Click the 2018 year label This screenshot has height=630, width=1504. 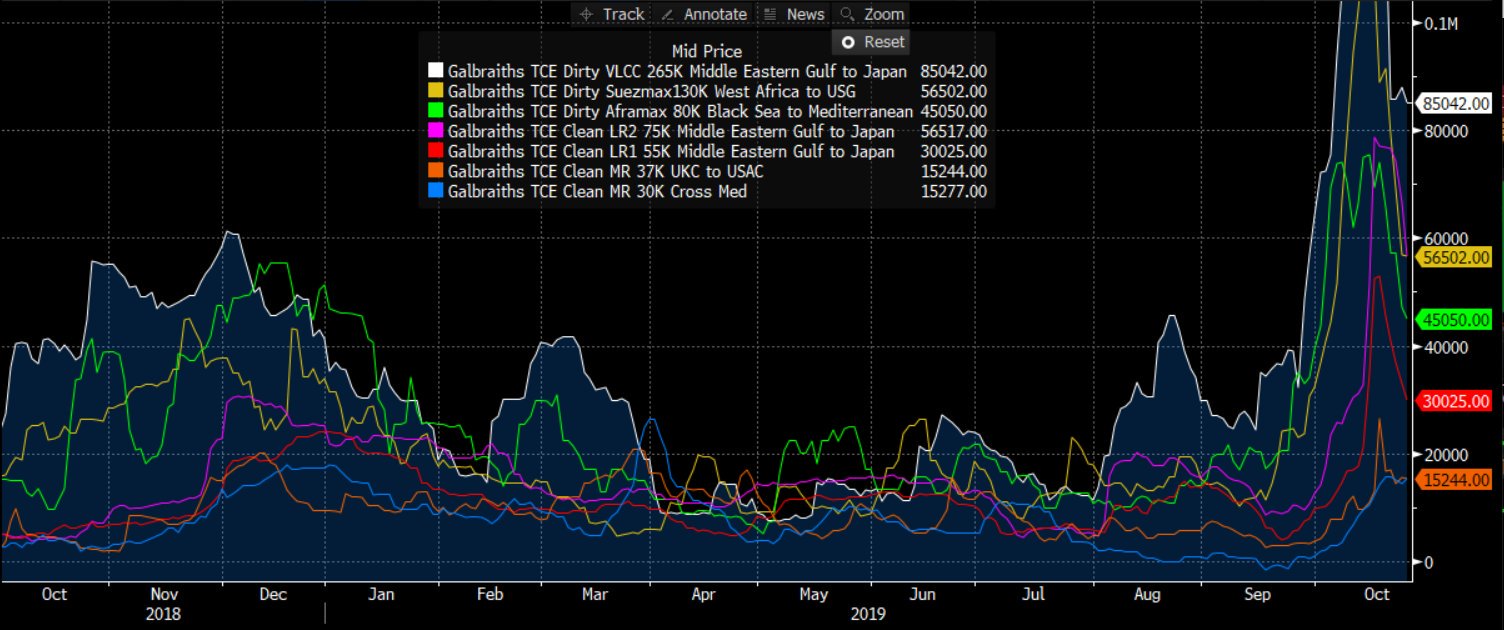pos(165,614)
